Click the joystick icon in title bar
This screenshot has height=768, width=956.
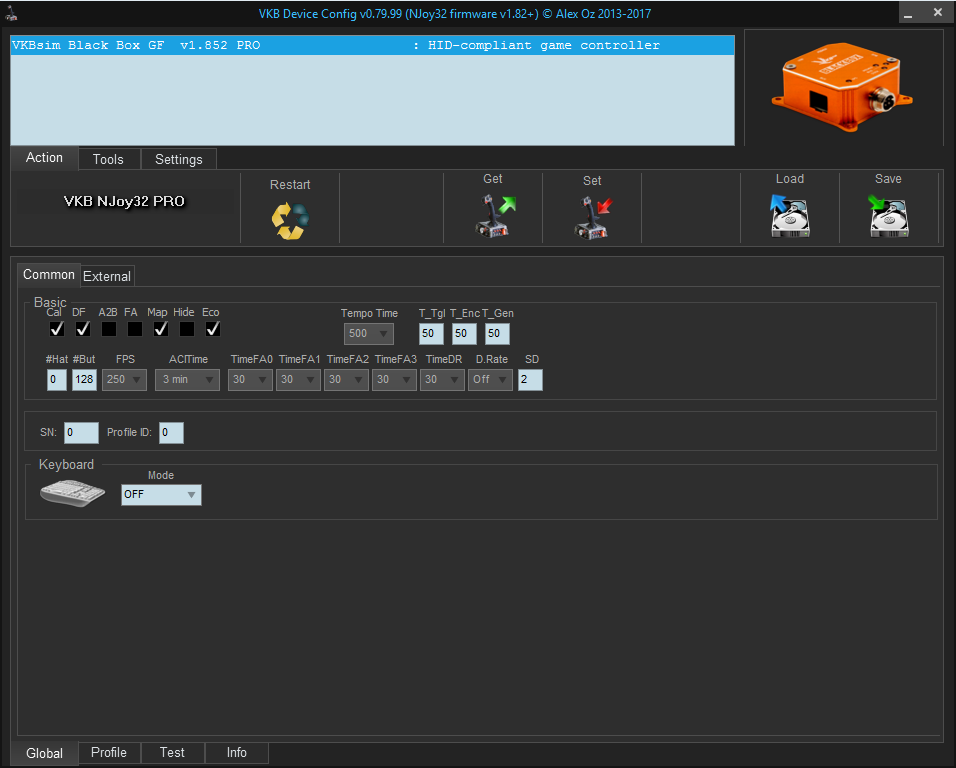click(10, 14)
